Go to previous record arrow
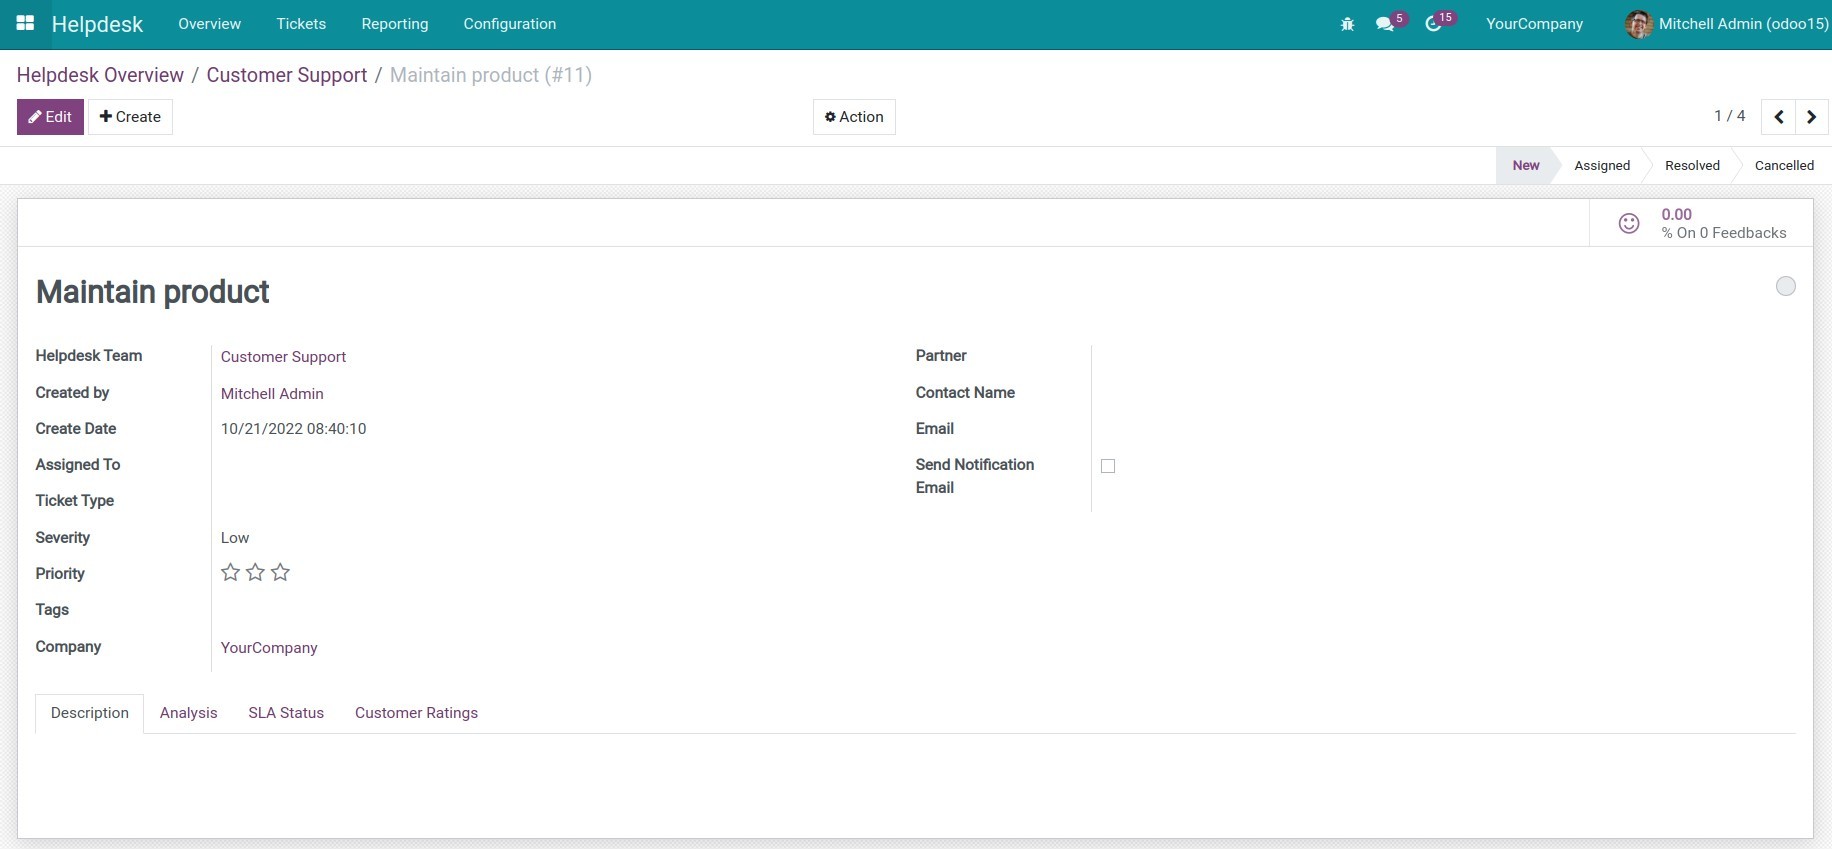Image resolution: width=1832 pixels, height=849 pixels. (x=1778, y=117)
